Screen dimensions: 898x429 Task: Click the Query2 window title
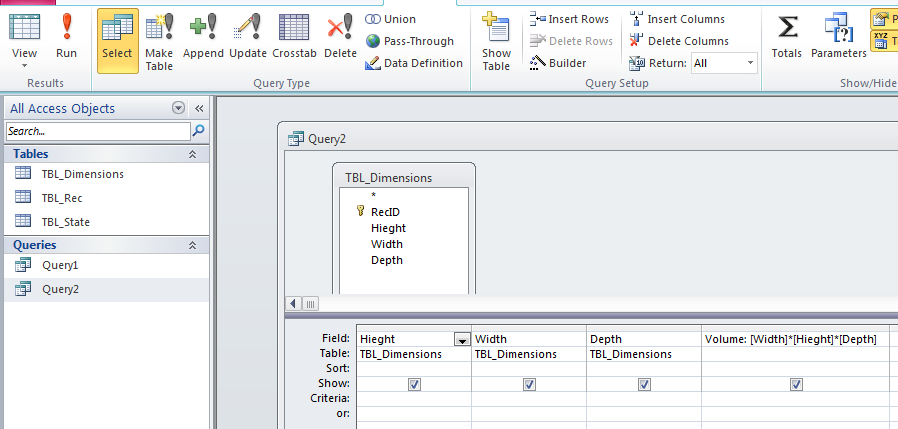pos(326,138)
